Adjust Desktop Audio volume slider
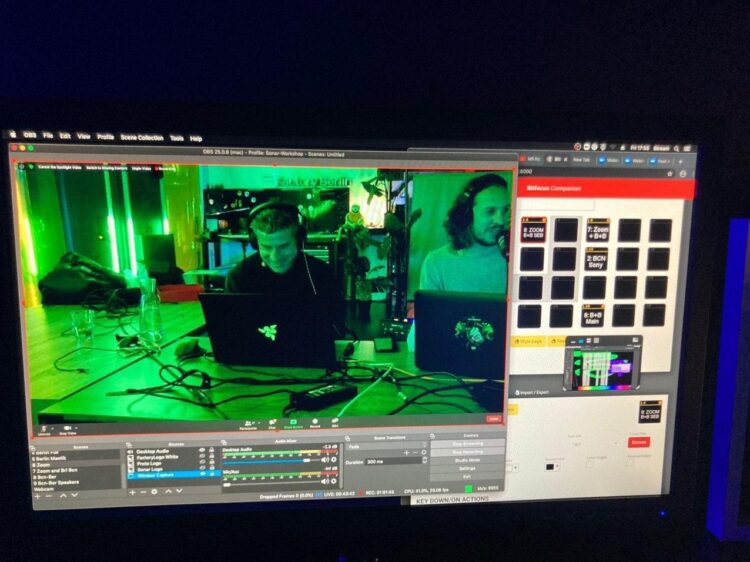750x562 pixels. [270, 461]
